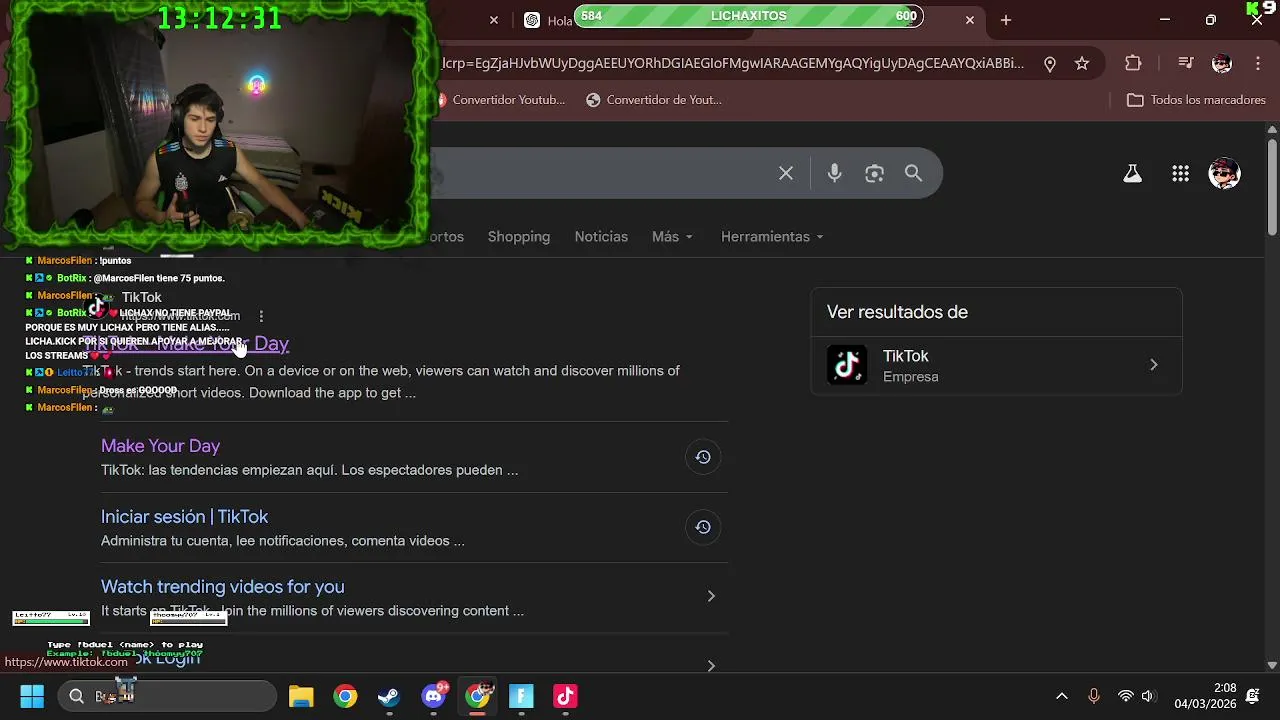Open Steam from the taskbar
Viewport: 1280px width, 720px height.
click(389, 696)
